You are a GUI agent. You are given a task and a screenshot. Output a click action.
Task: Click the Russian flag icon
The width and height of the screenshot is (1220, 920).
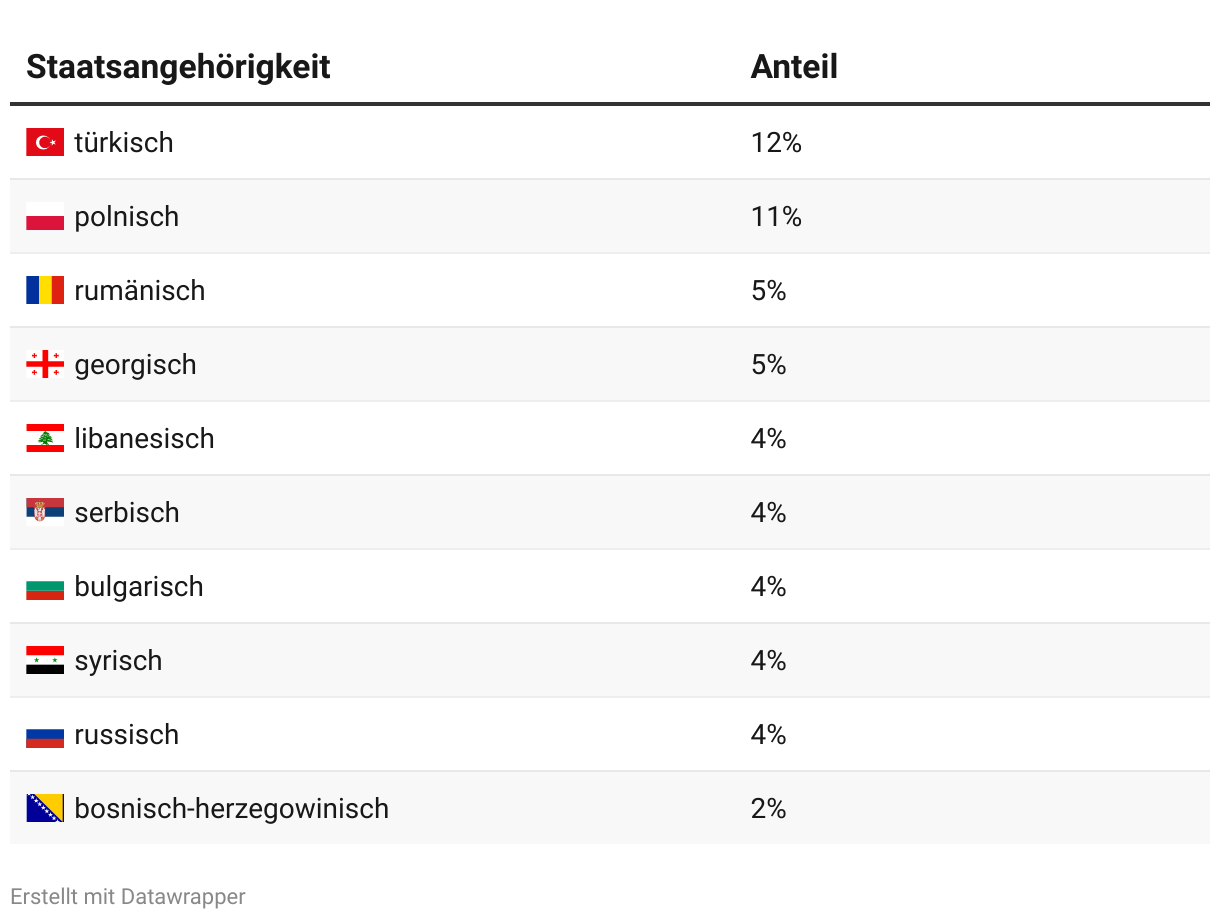pos(45,735)
